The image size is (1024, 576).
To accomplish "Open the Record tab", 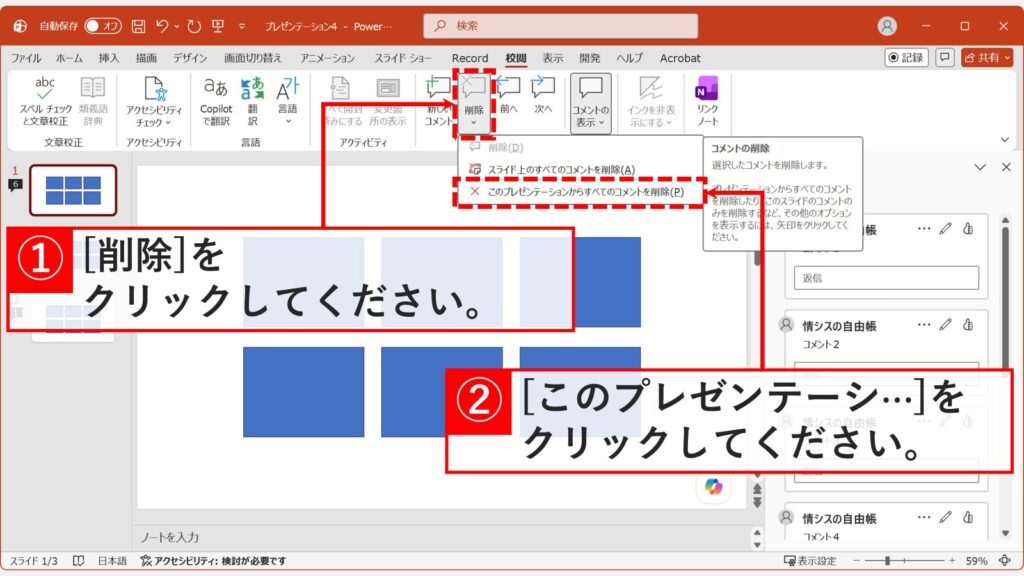I will [x=470, y=58].
